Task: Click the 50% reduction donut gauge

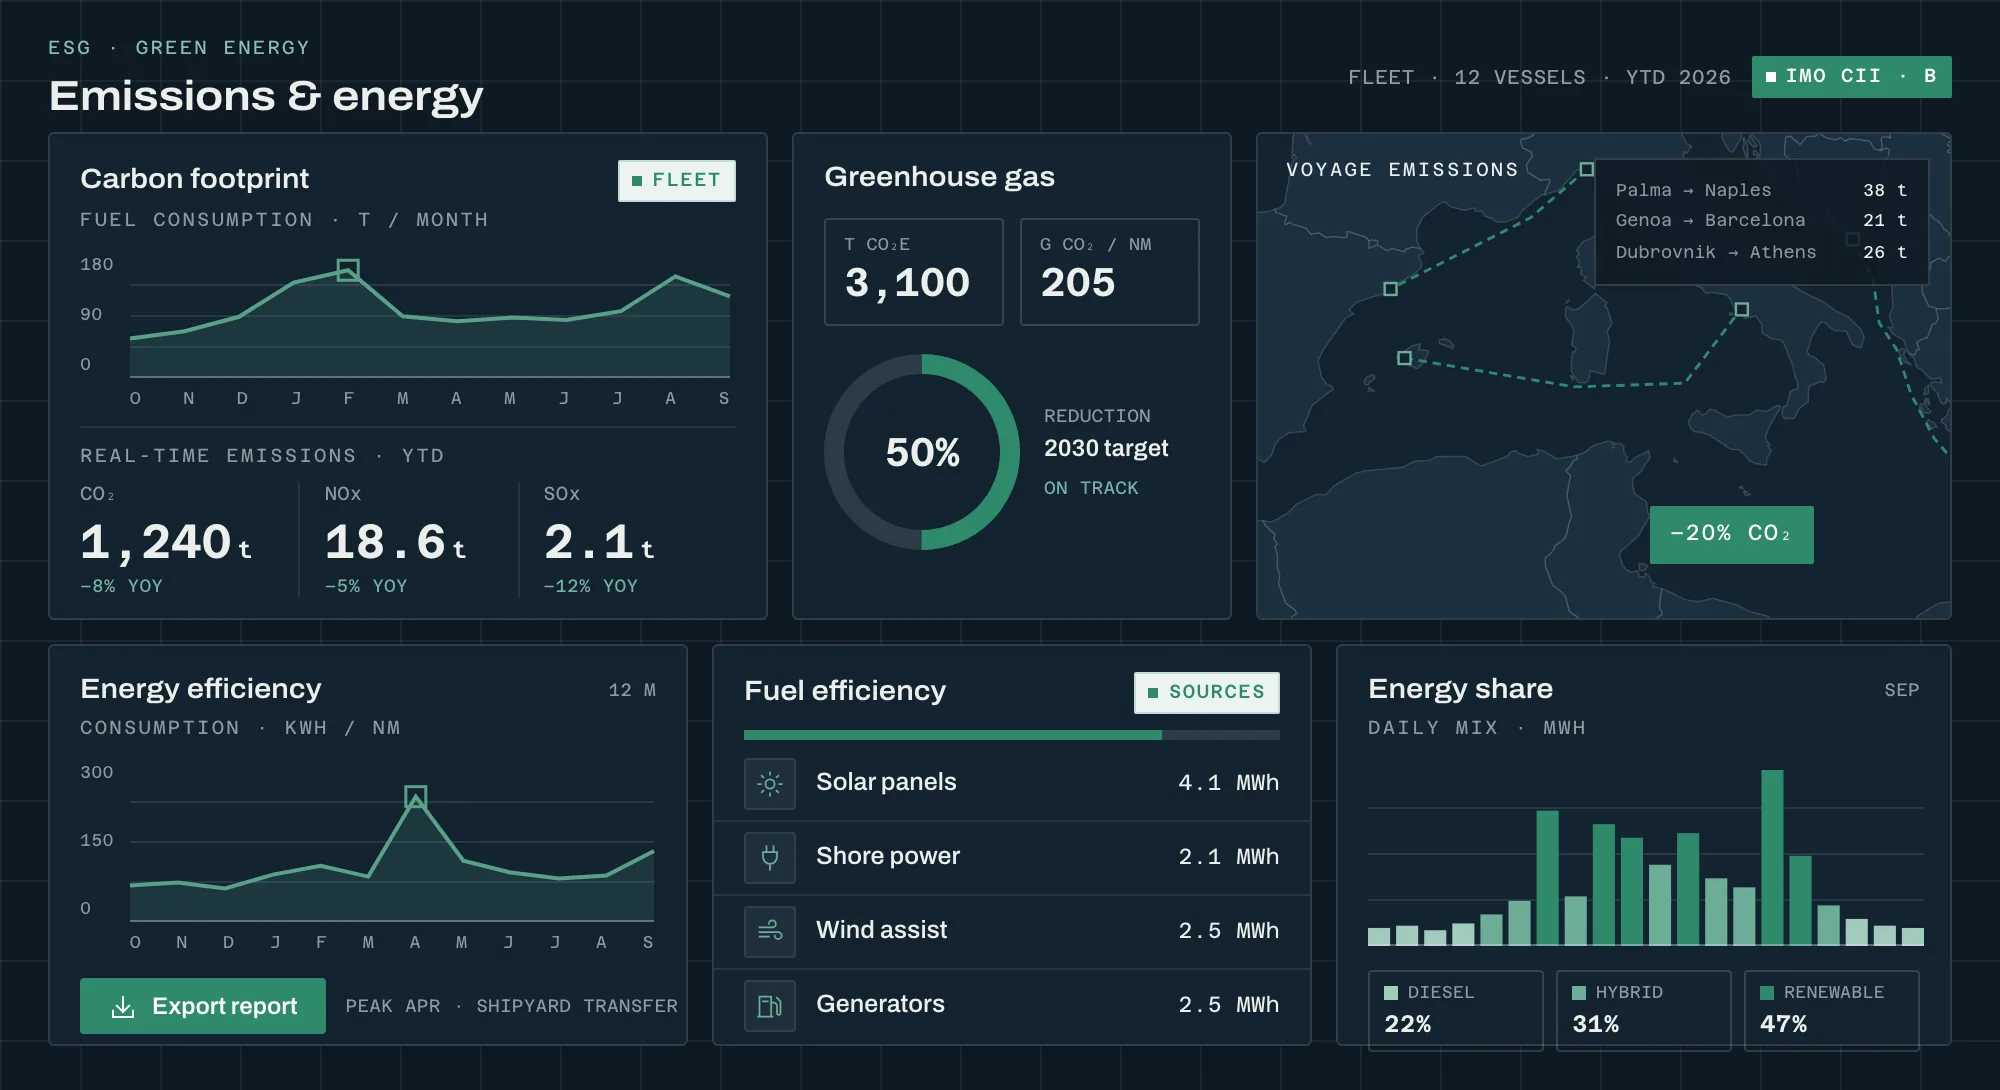Action: [922, 452]
